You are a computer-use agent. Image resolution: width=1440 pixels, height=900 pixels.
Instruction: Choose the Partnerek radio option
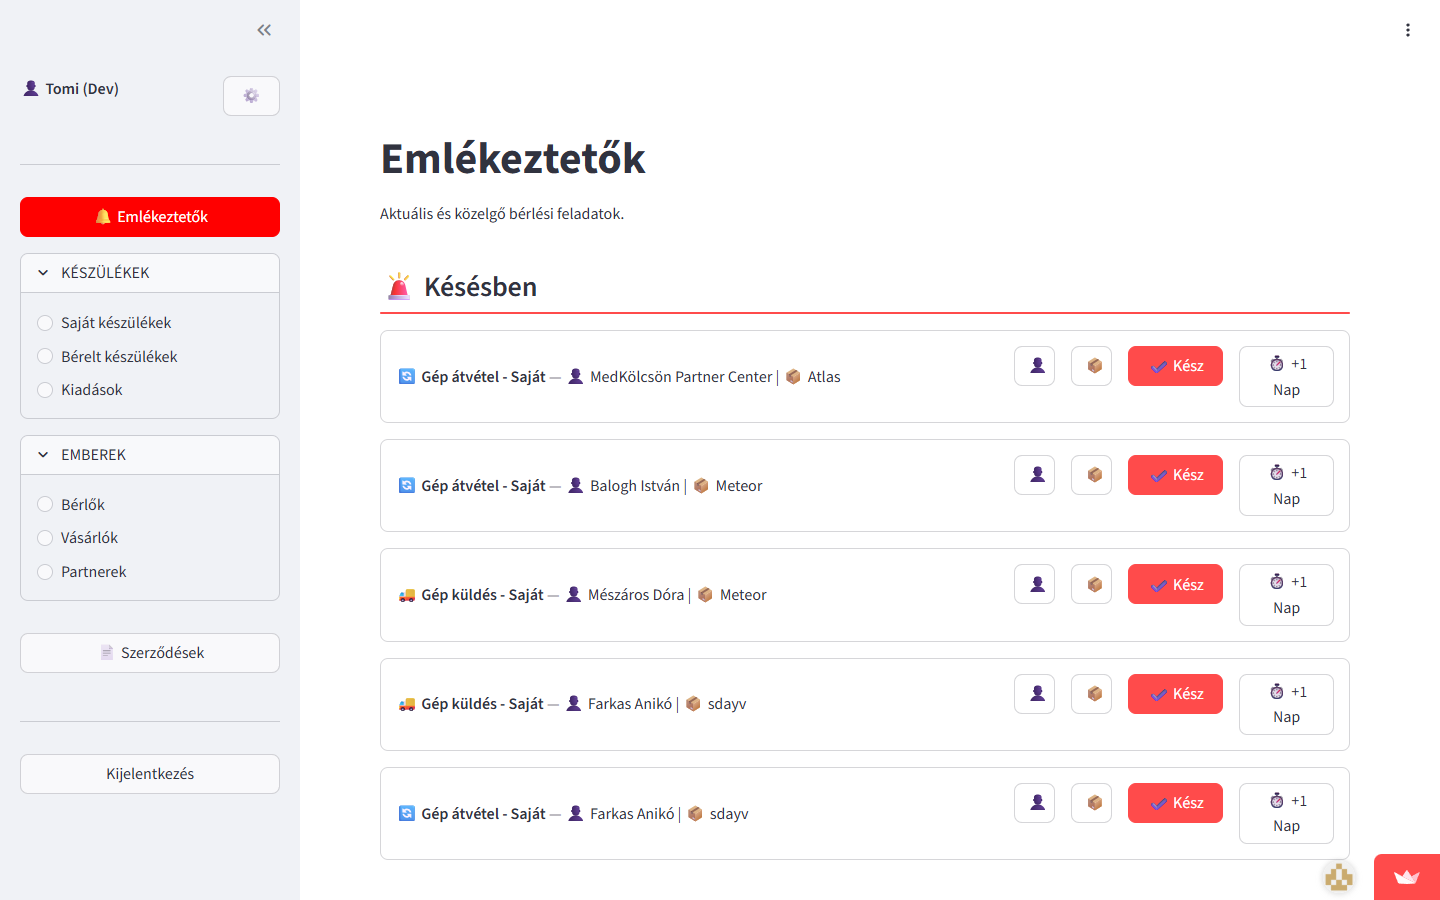[x=45, y=572]
